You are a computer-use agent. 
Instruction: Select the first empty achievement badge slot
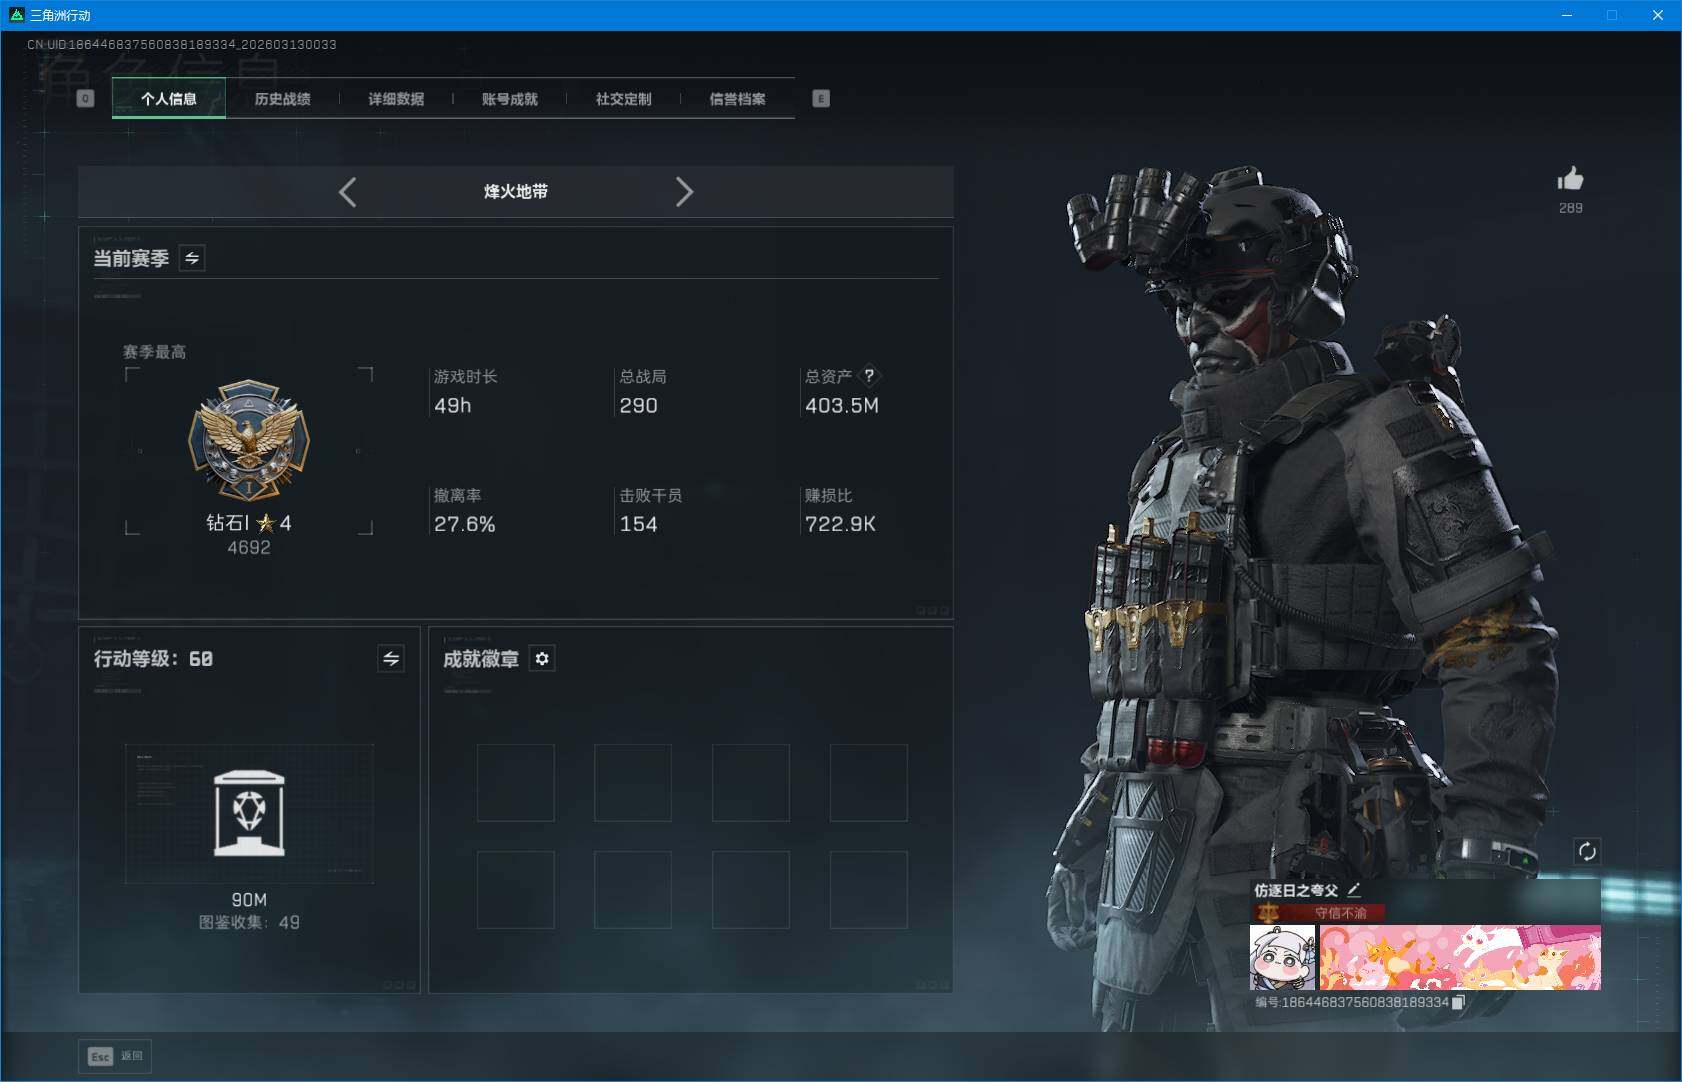[x=515, y=783]
